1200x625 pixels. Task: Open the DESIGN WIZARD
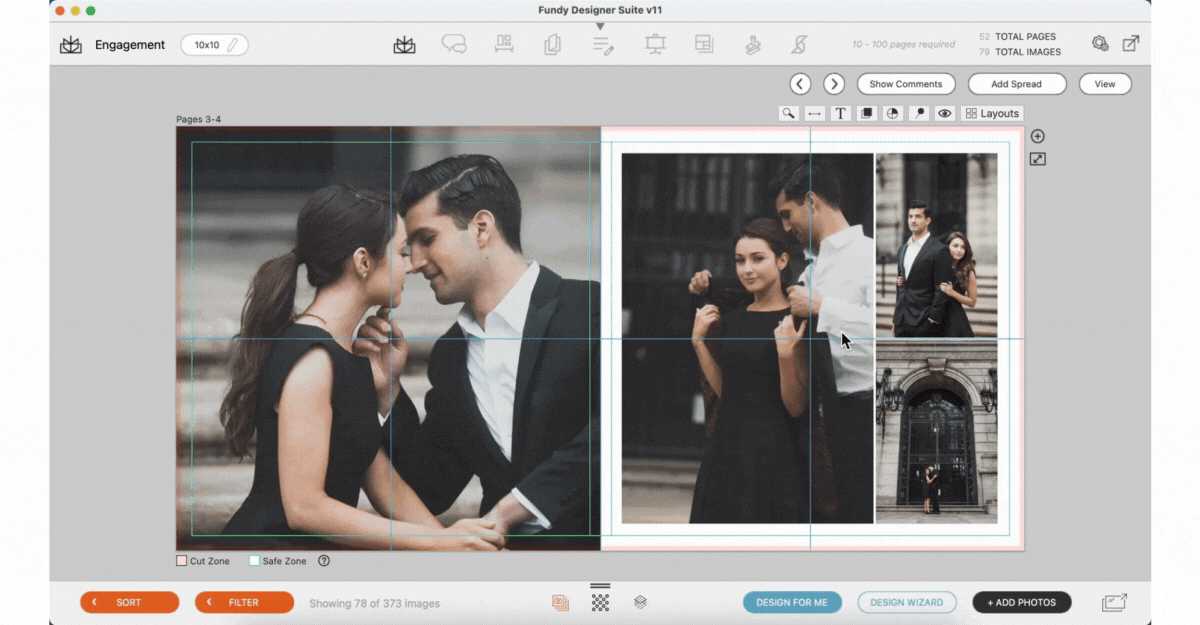(x=907, y=603)
